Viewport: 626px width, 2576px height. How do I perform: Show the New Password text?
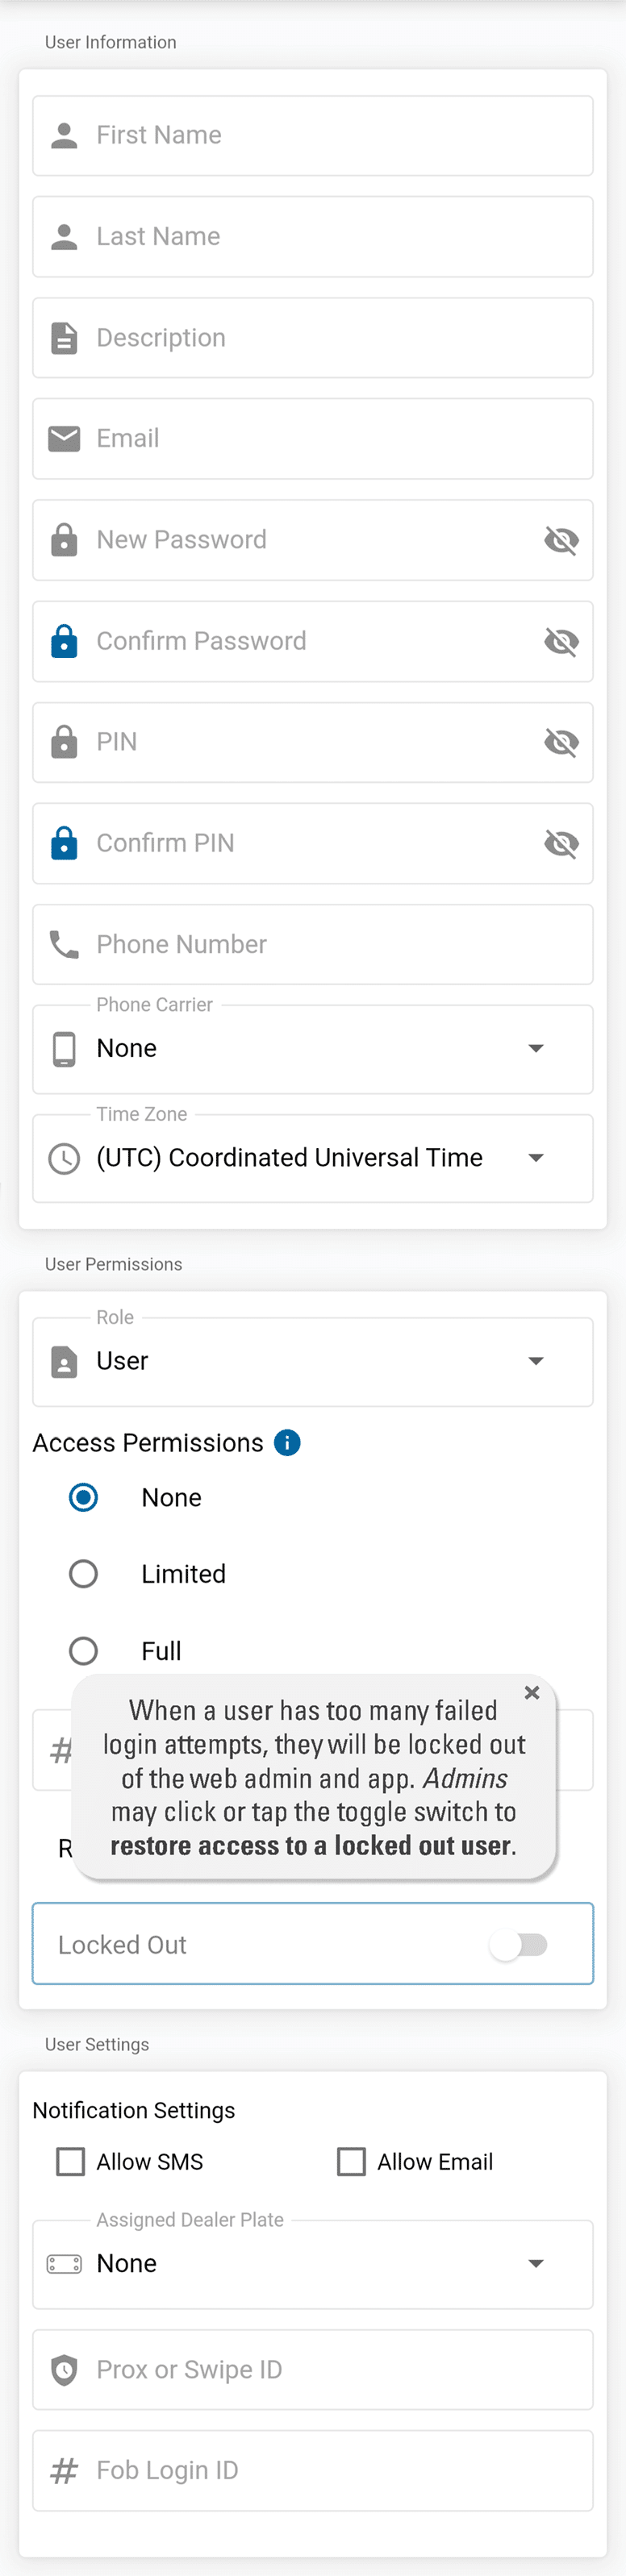[561, 541]
